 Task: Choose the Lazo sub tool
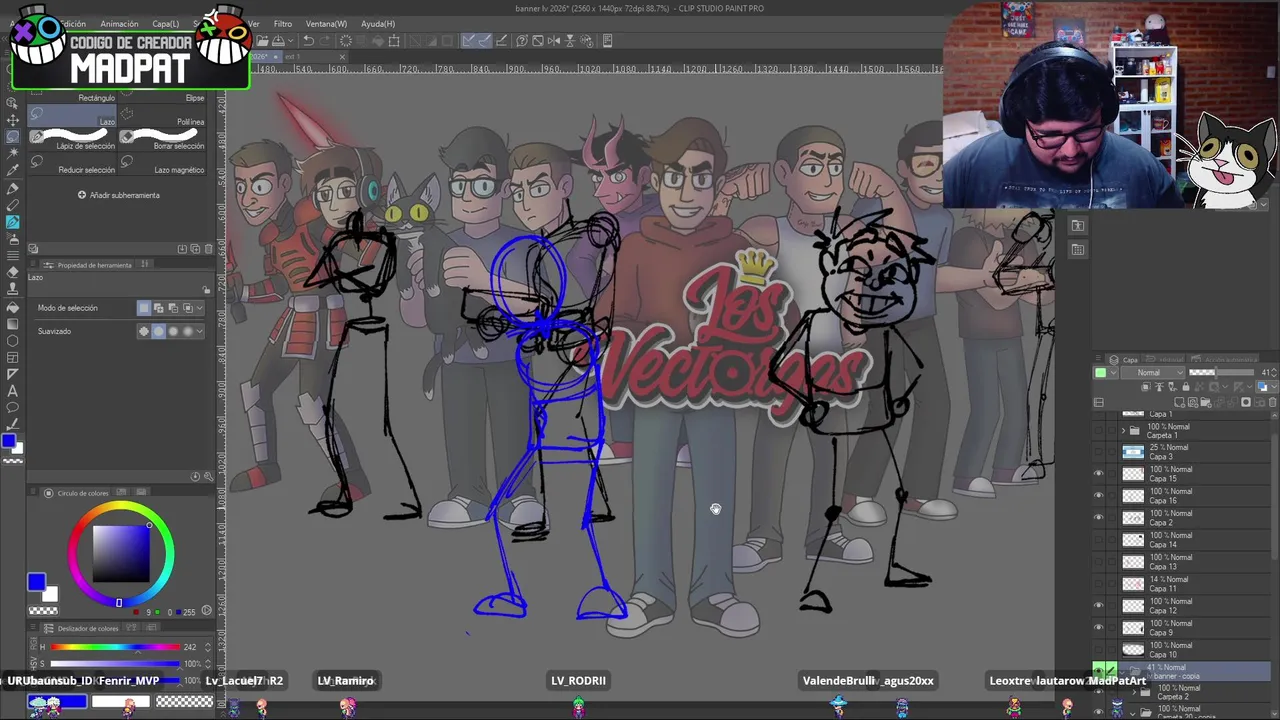74,114
